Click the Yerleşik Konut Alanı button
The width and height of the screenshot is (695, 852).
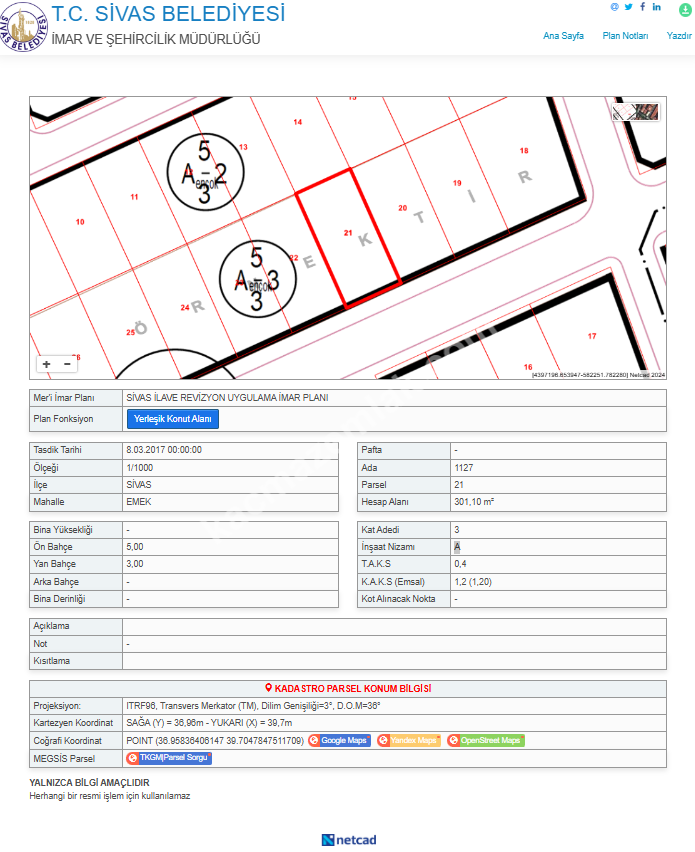coord(173,419)
